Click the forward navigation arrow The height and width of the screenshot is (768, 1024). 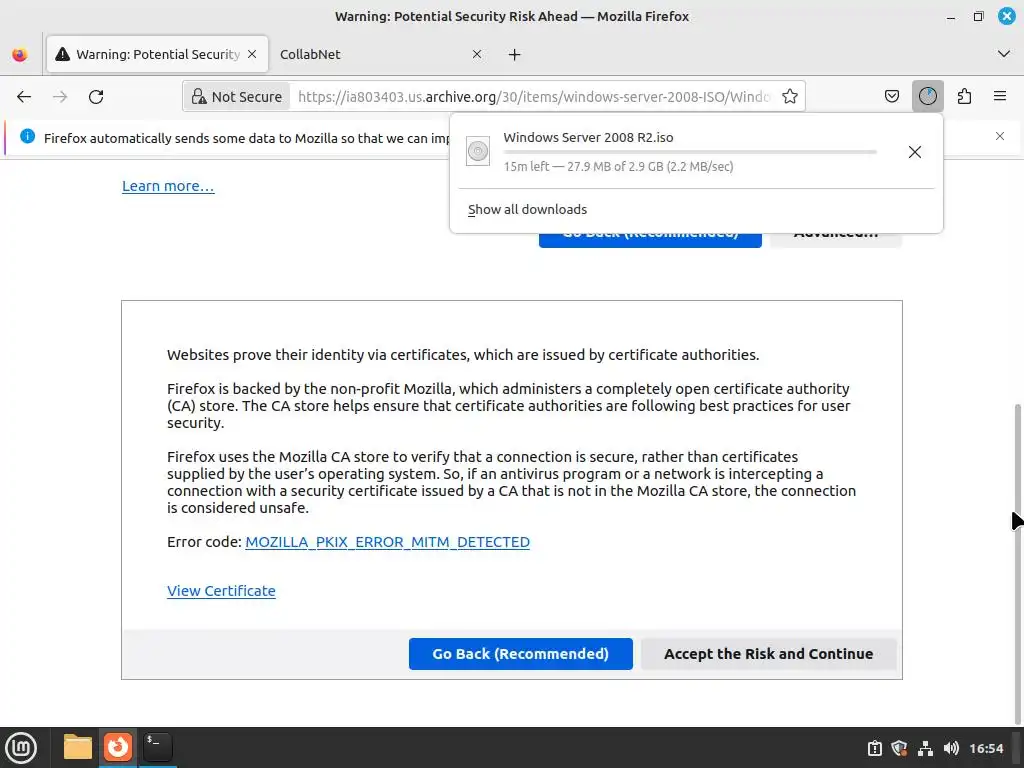tap(60, 97)
